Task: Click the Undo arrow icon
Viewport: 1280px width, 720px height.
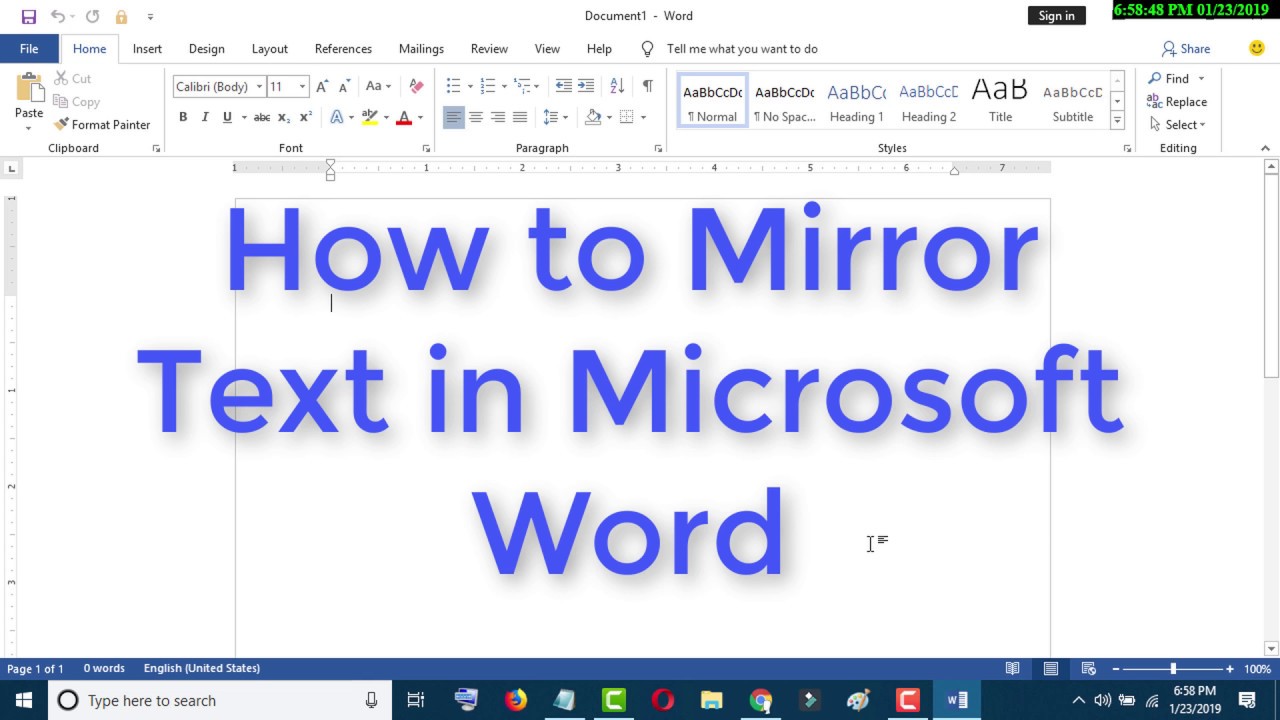Action: 58,16
